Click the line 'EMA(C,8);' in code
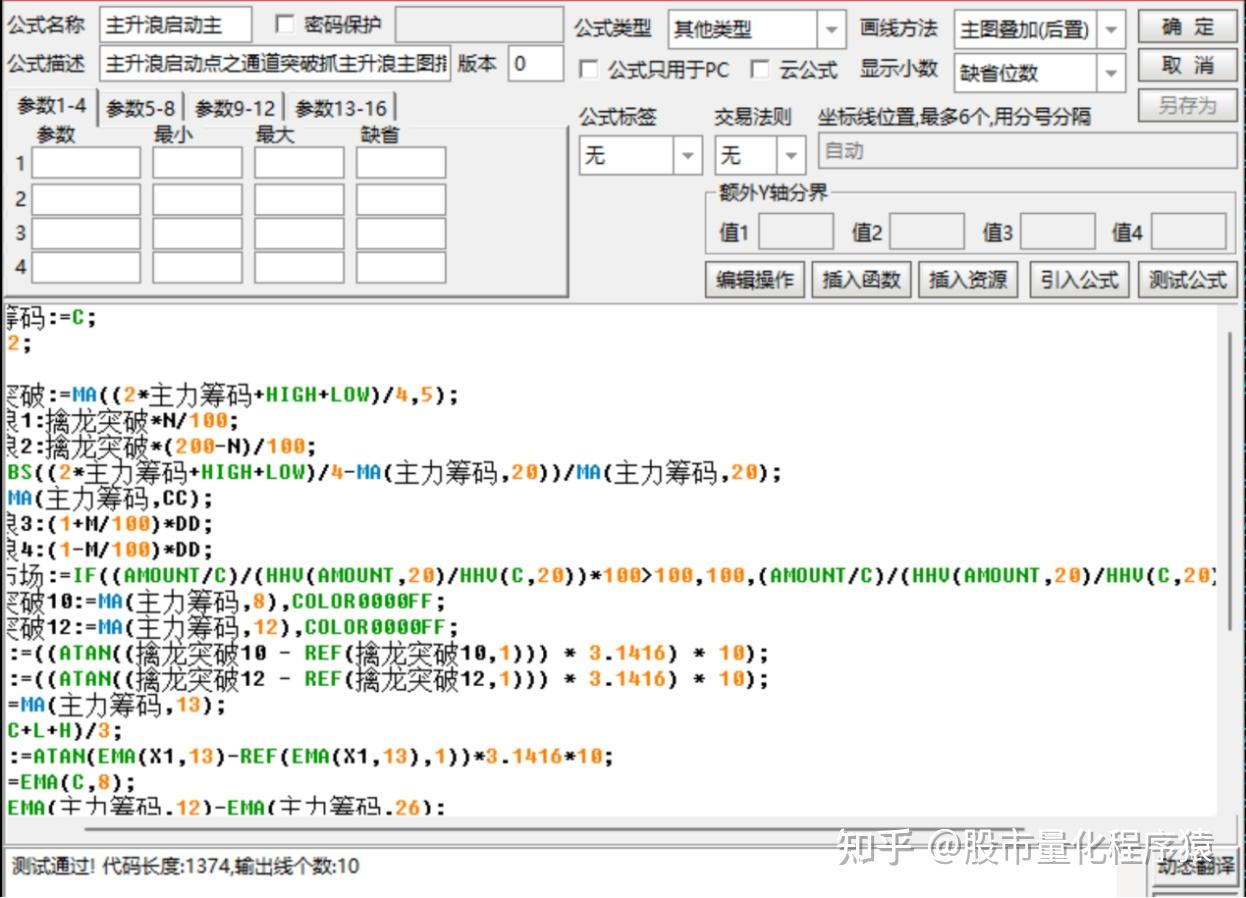Image resolution: width=1246 pixels, height=898 pixels. [71, 782]
